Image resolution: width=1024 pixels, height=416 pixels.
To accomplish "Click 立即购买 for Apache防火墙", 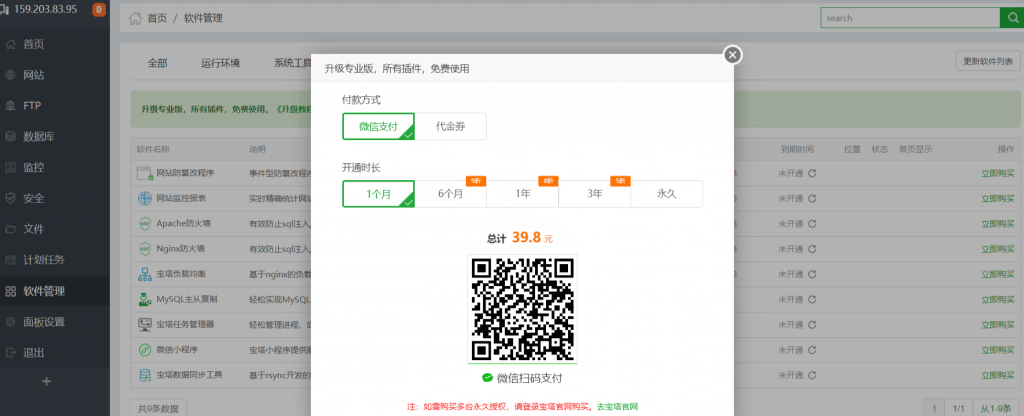I will coord(998,223).
